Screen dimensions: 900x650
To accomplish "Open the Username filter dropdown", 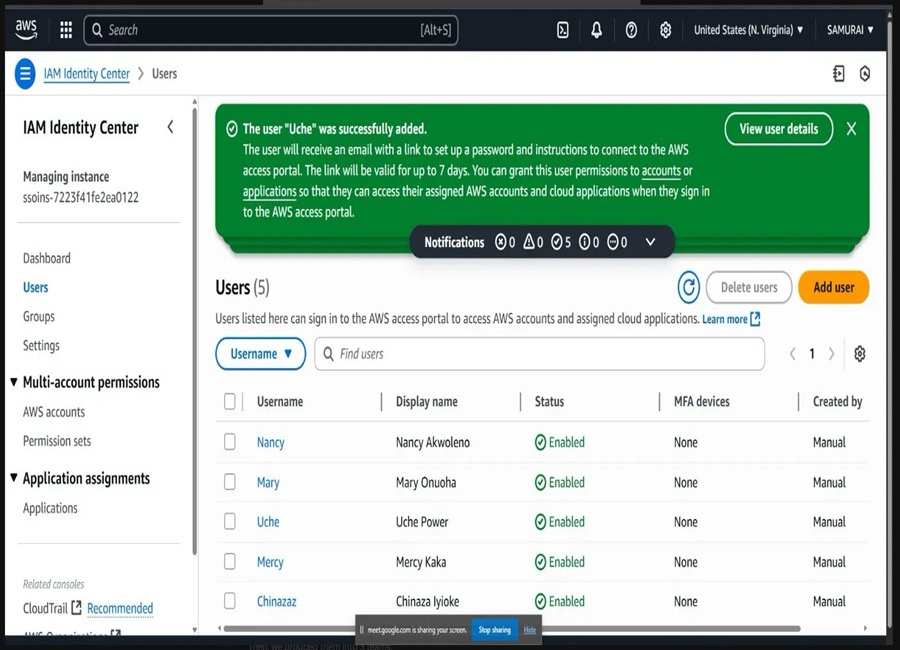I will click(x=261, y=354).
